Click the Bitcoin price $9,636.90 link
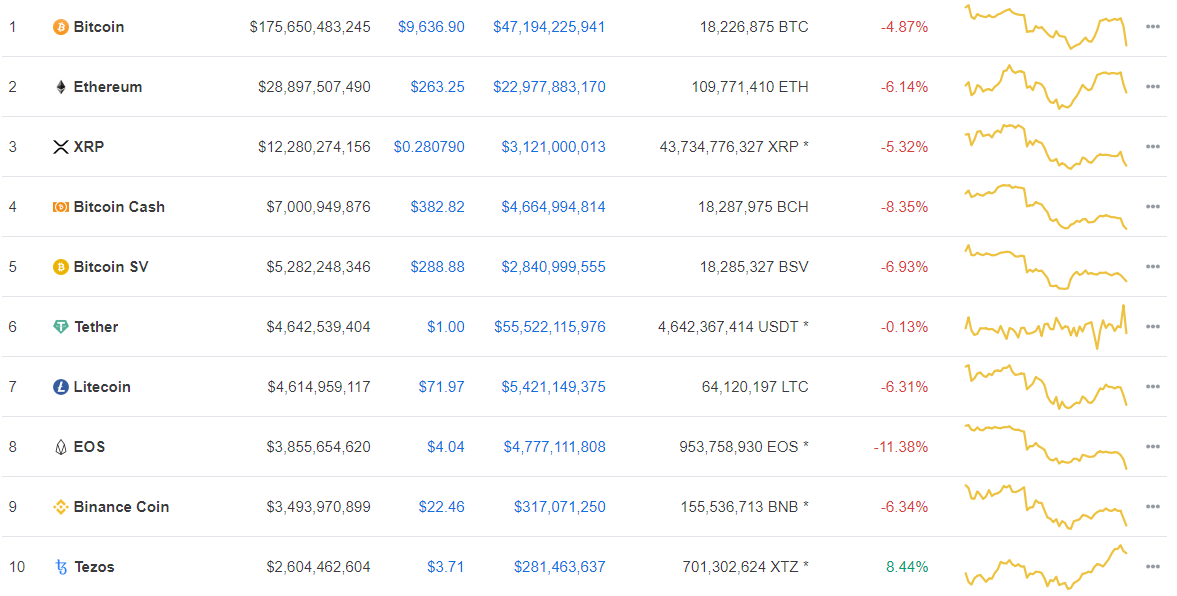The height and width of the screenshot is (596, 1177). point(431,27)
